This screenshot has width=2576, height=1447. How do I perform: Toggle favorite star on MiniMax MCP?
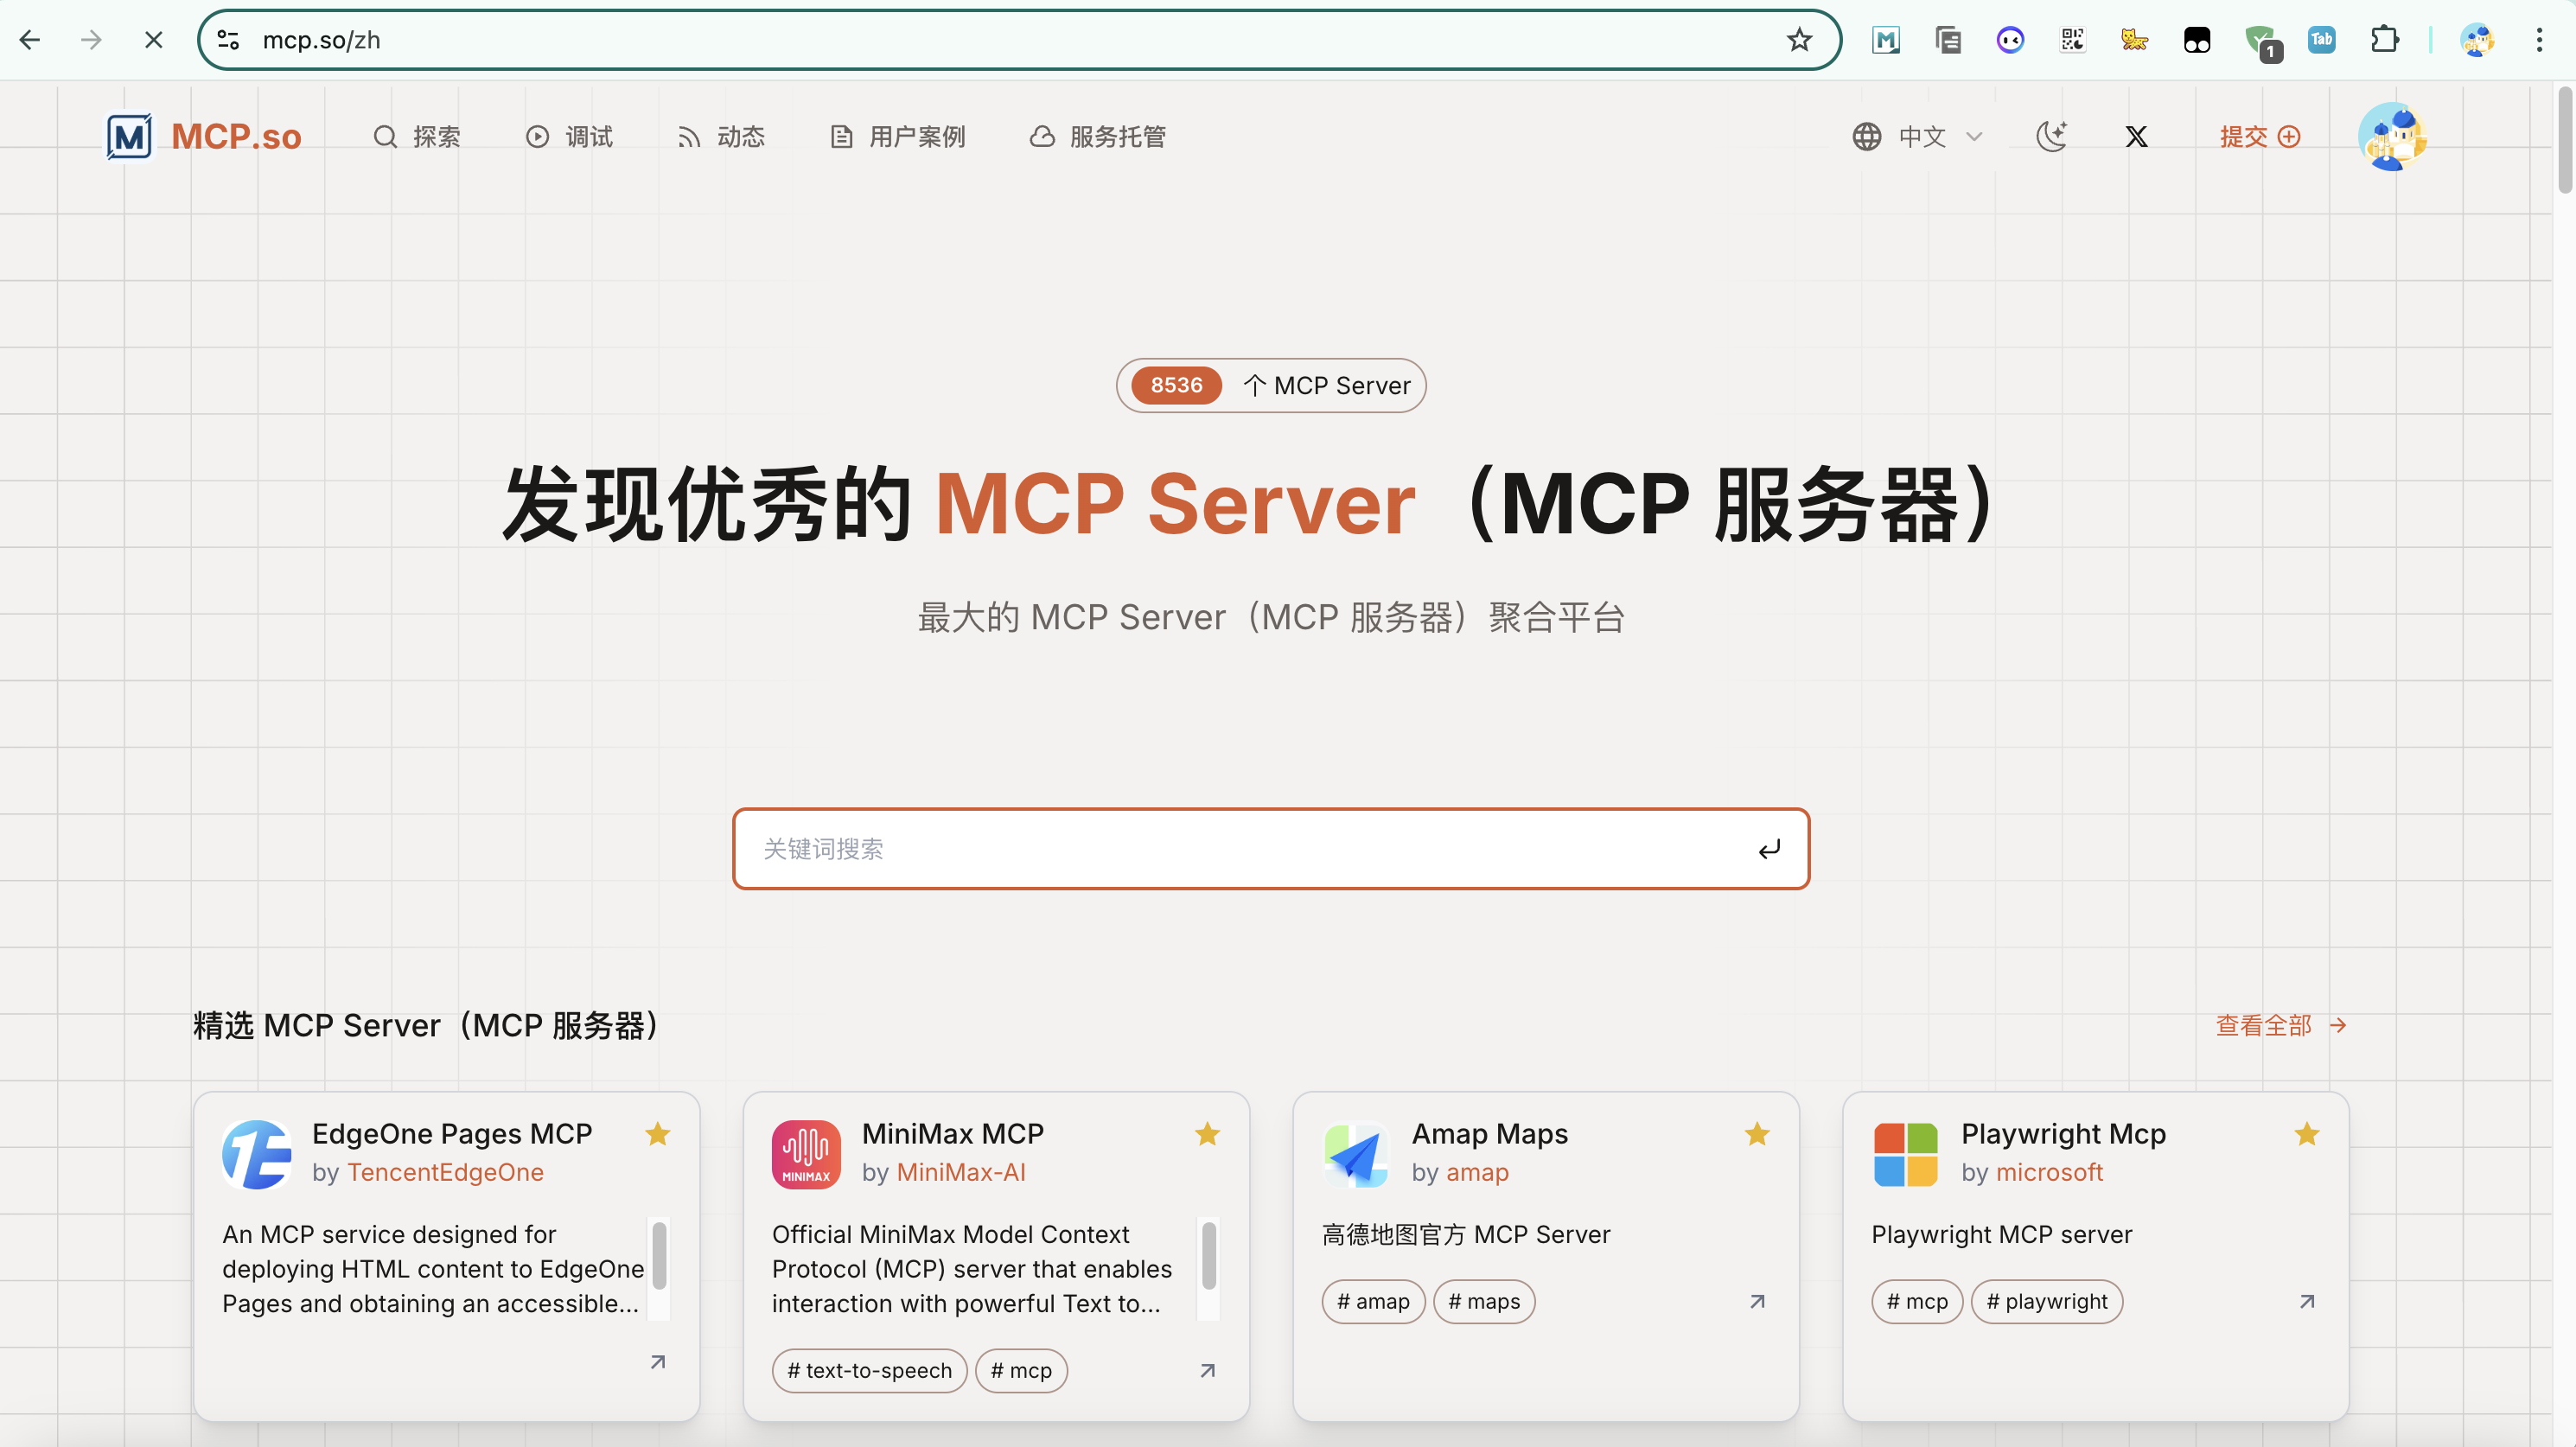[1207, 1134]
